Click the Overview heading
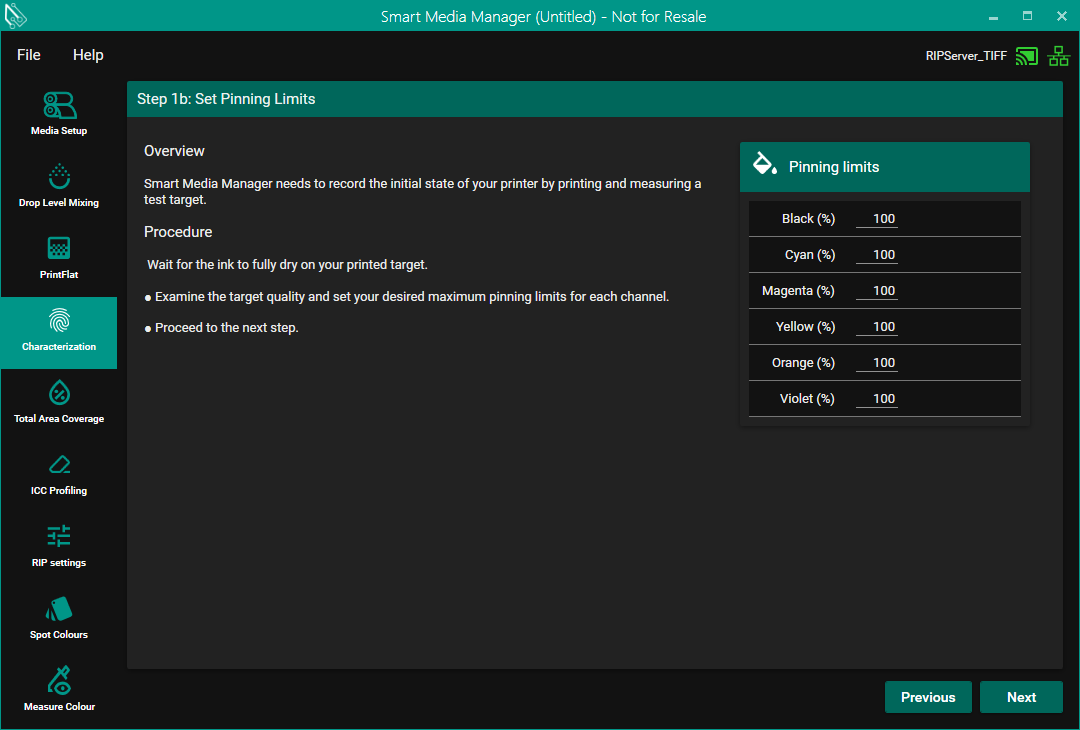The height and width of the screenshot is (730, 1080). 174,151
